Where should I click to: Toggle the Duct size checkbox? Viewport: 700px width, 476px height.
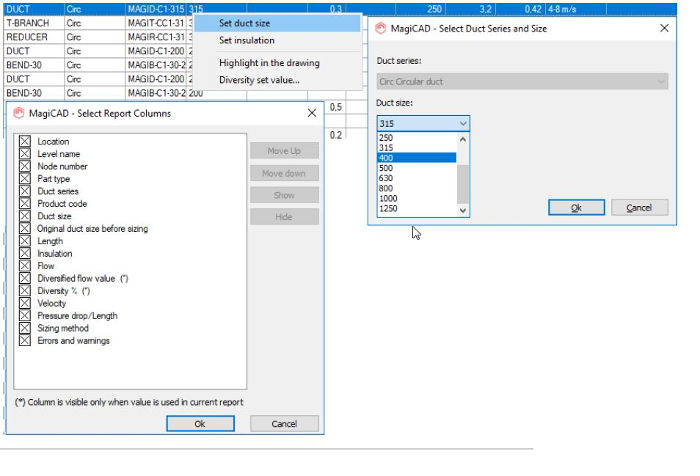click(25, 216)
